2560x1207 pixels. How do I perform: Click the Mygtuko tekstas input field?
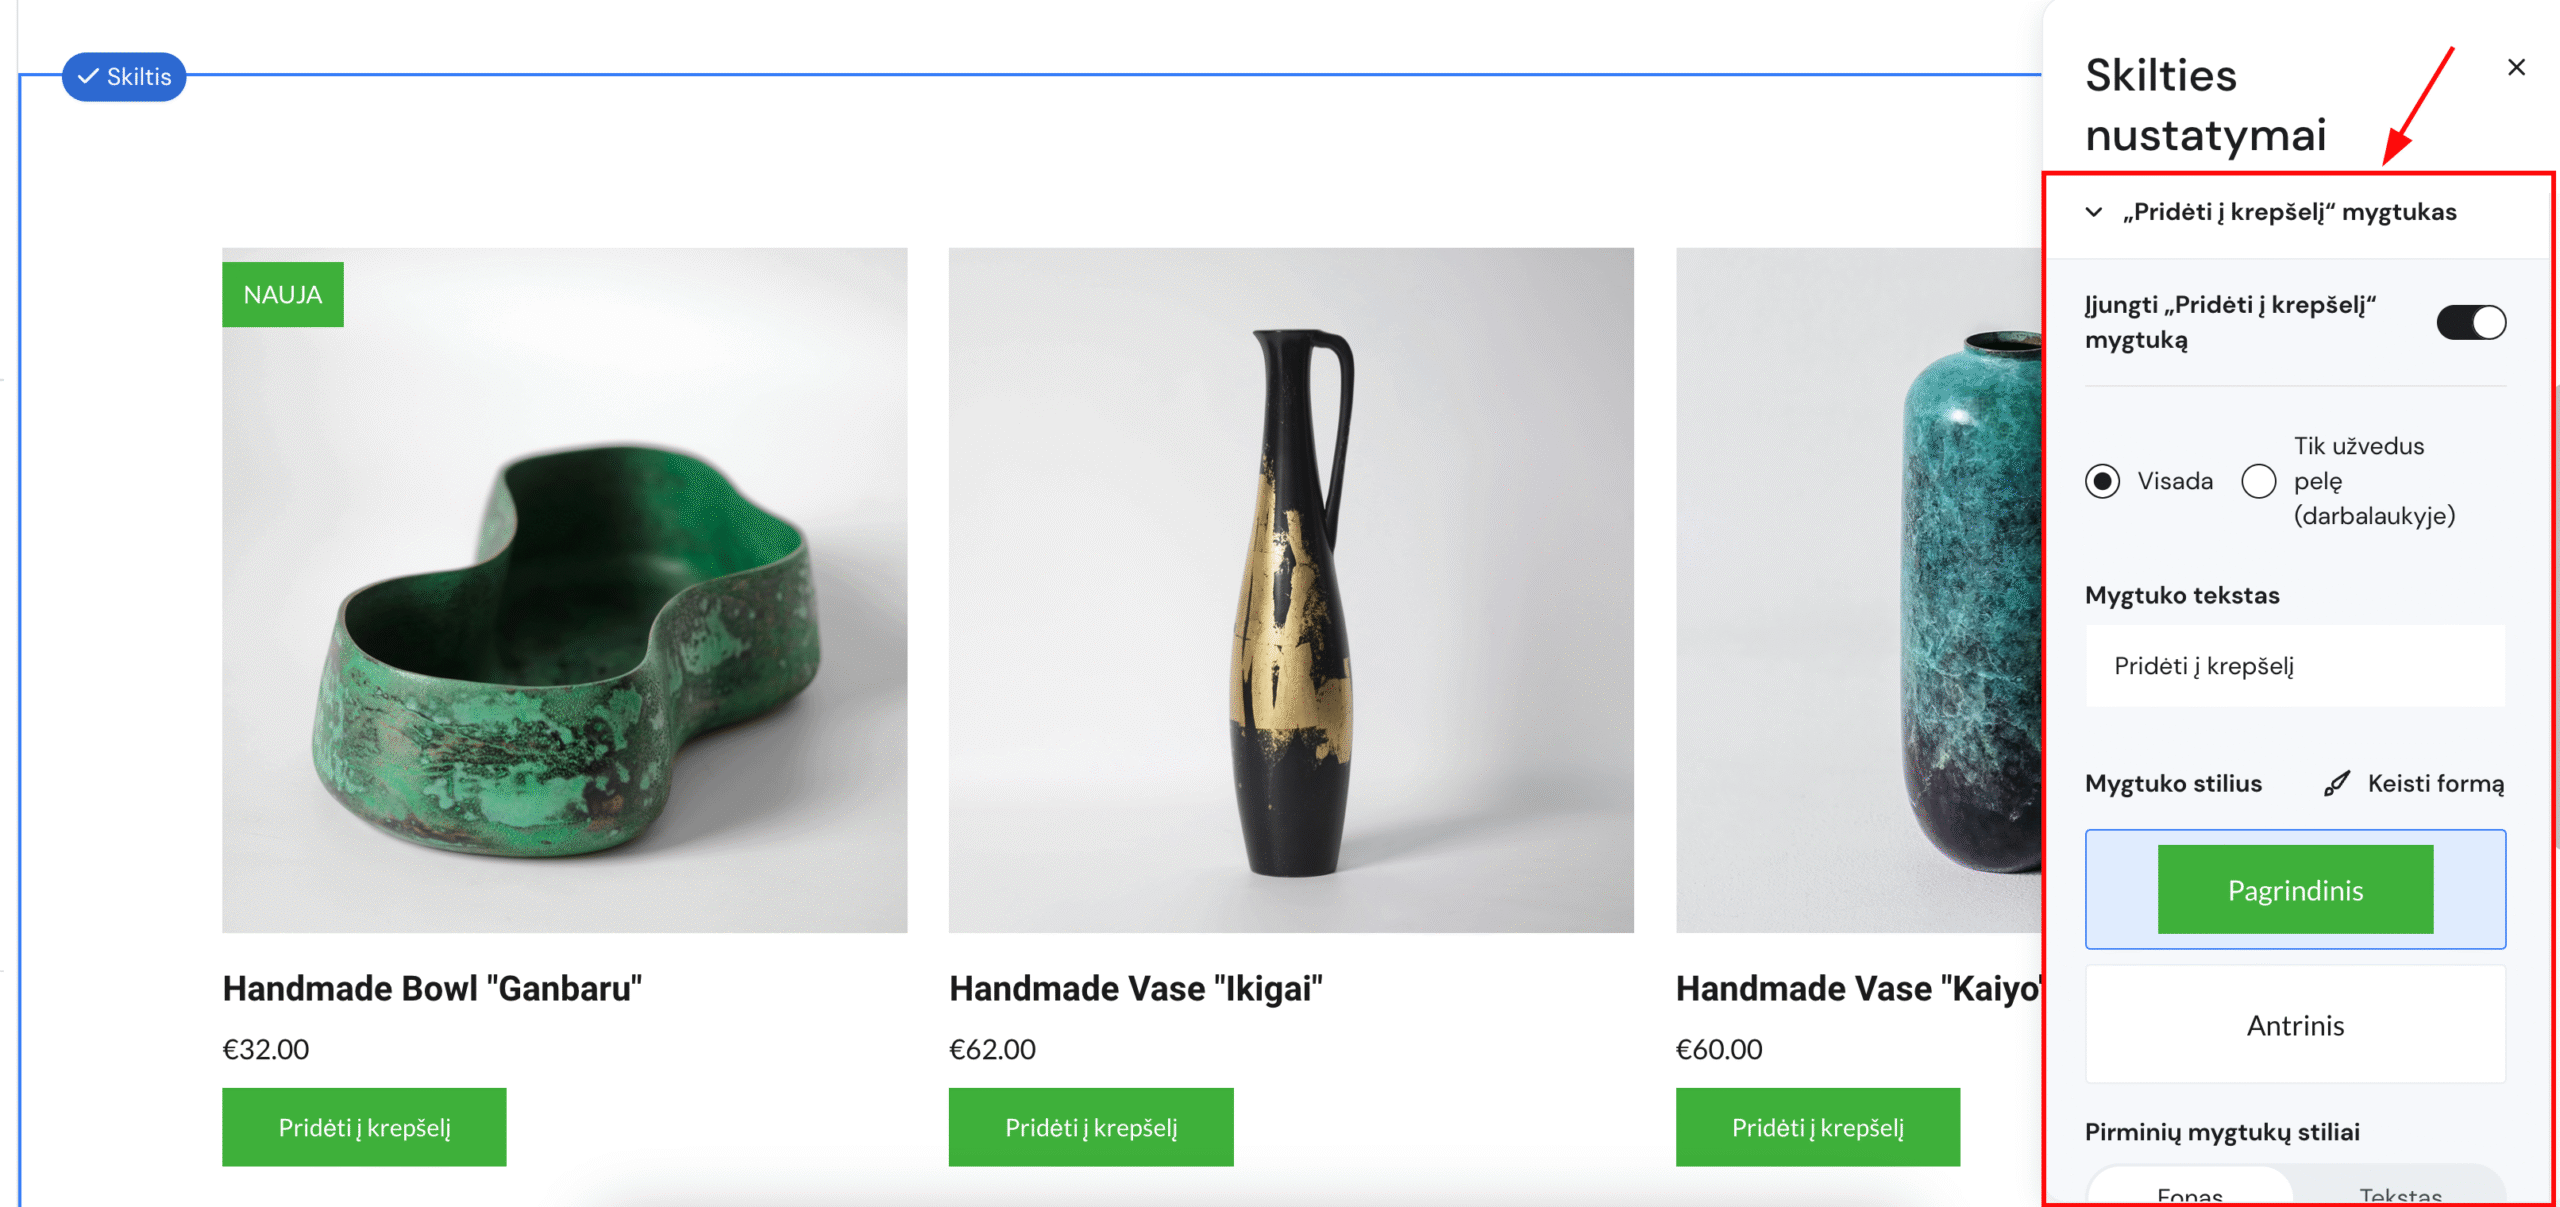(x=2295, y=666)
